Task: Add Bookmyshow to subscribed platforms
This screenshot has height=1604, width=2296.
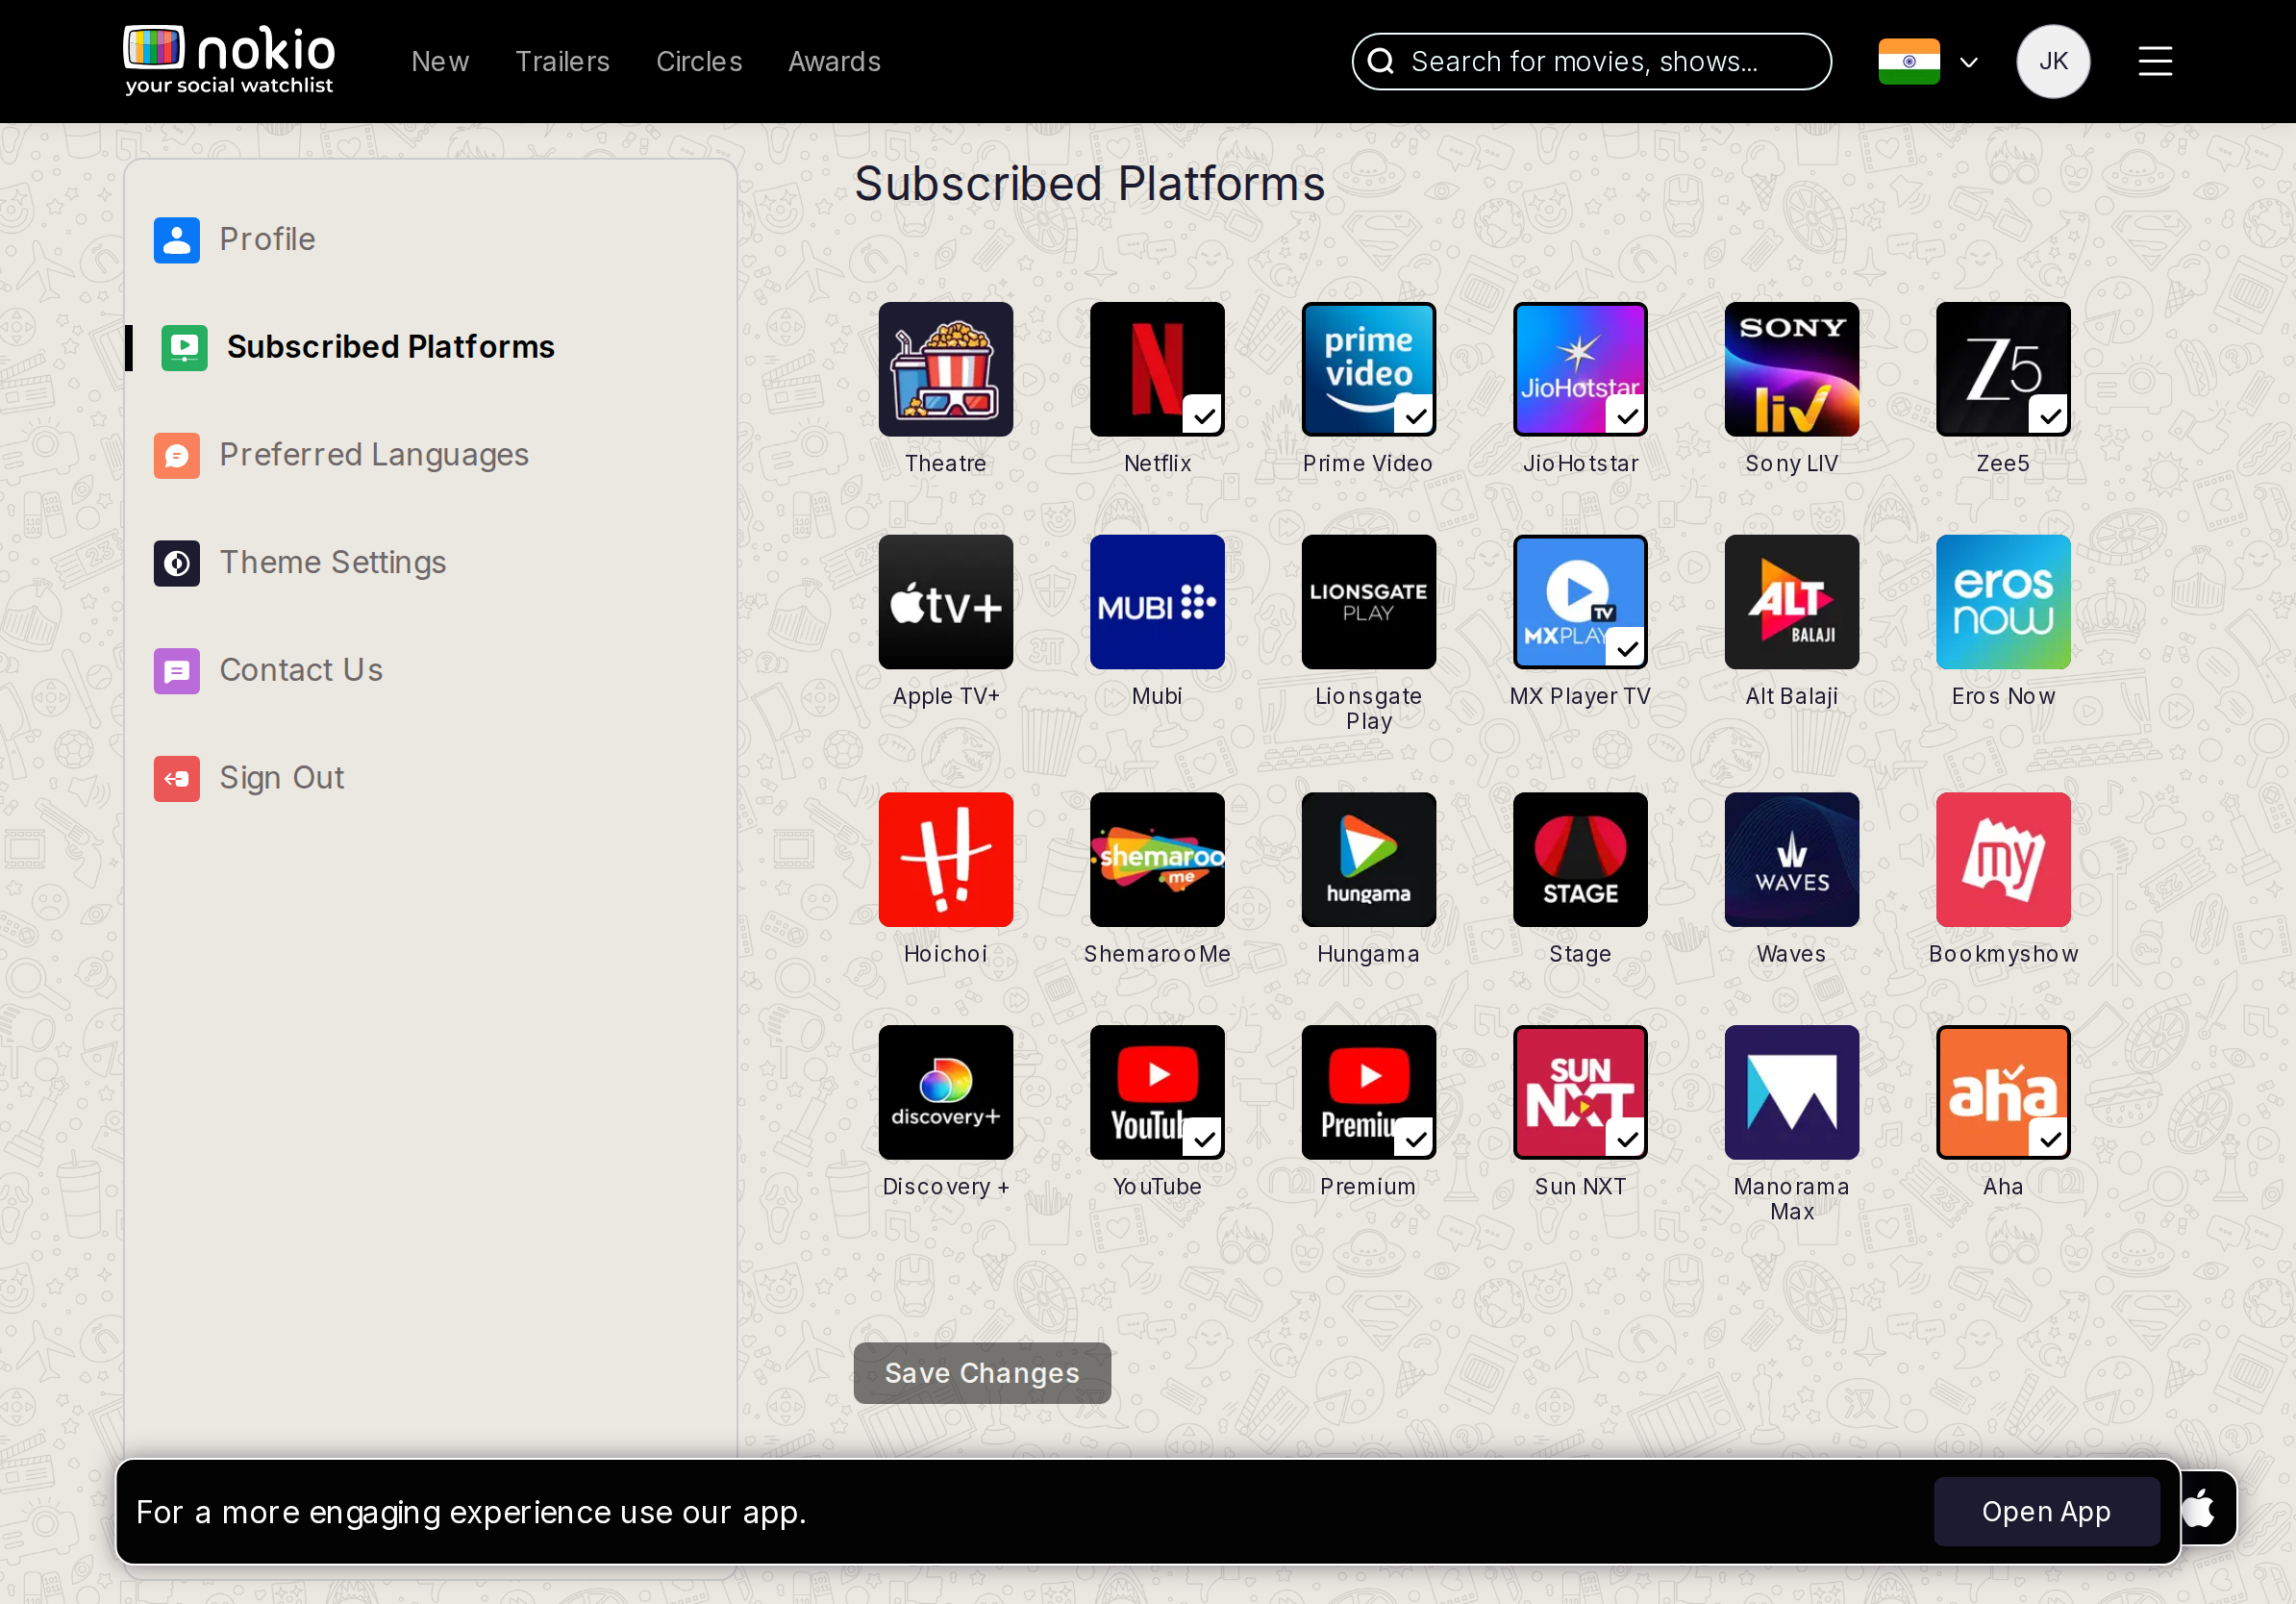Action: point(2003,860)
